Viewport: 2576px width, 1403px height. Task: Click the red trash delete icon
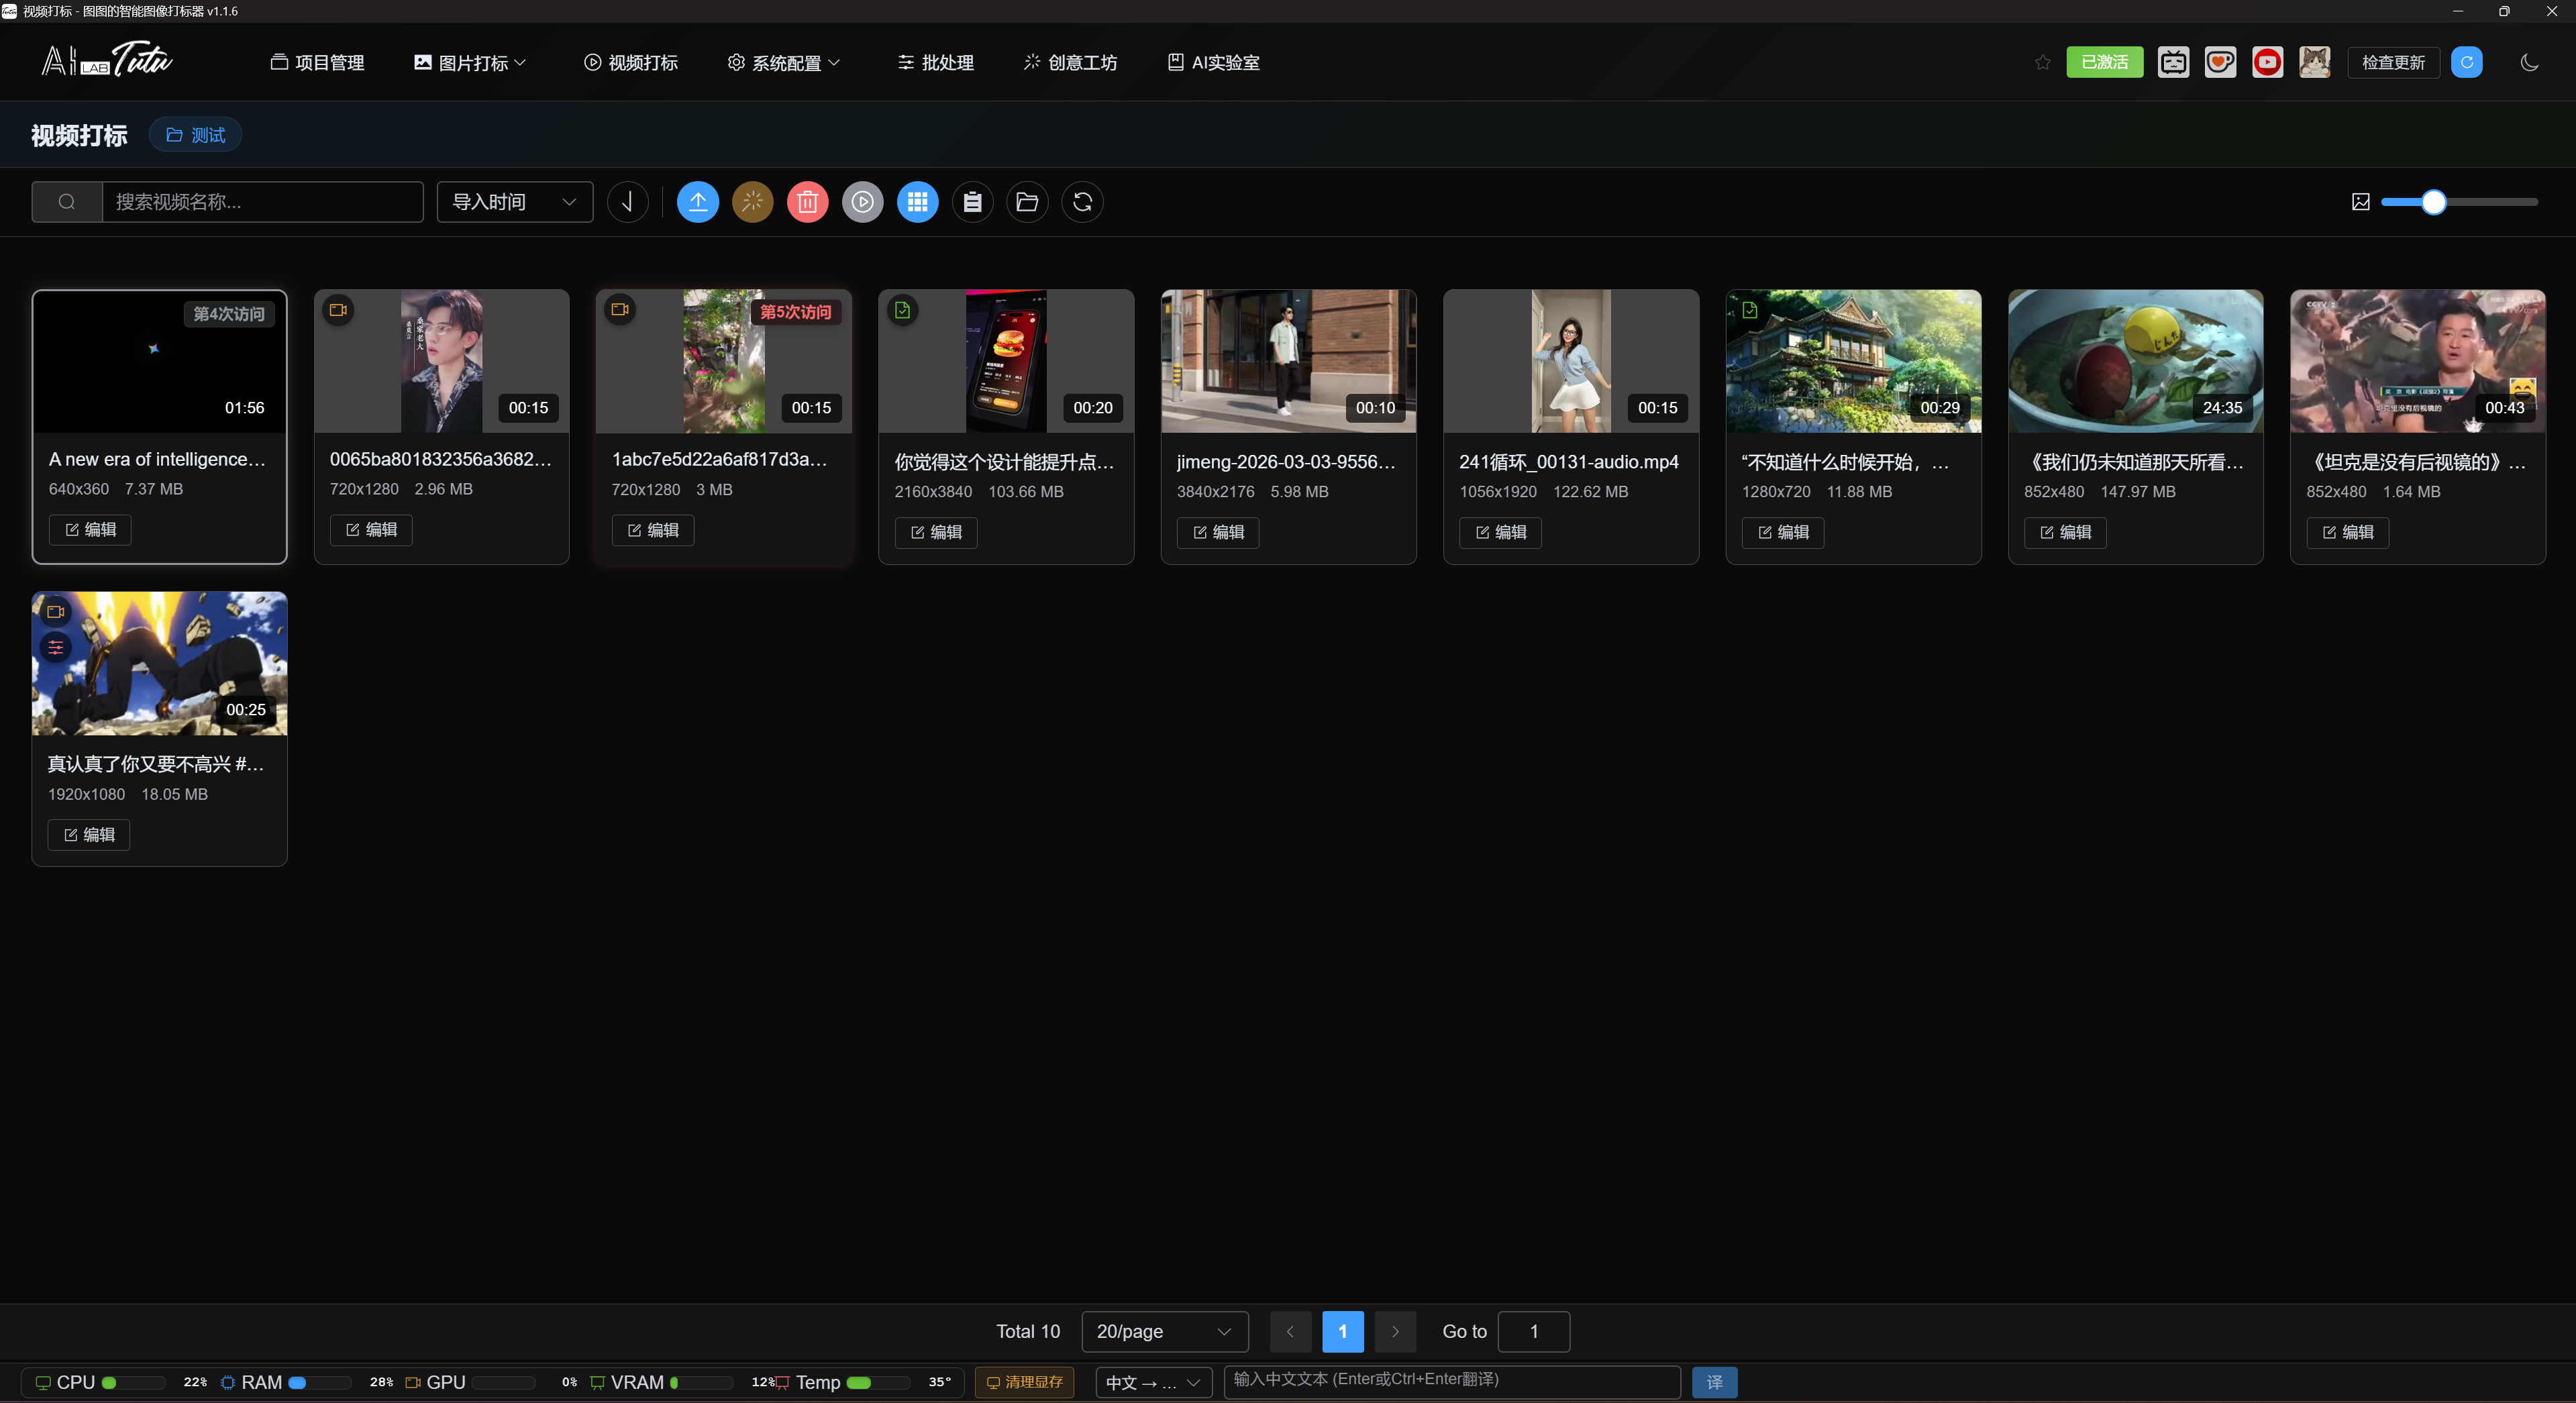point(807,202)
